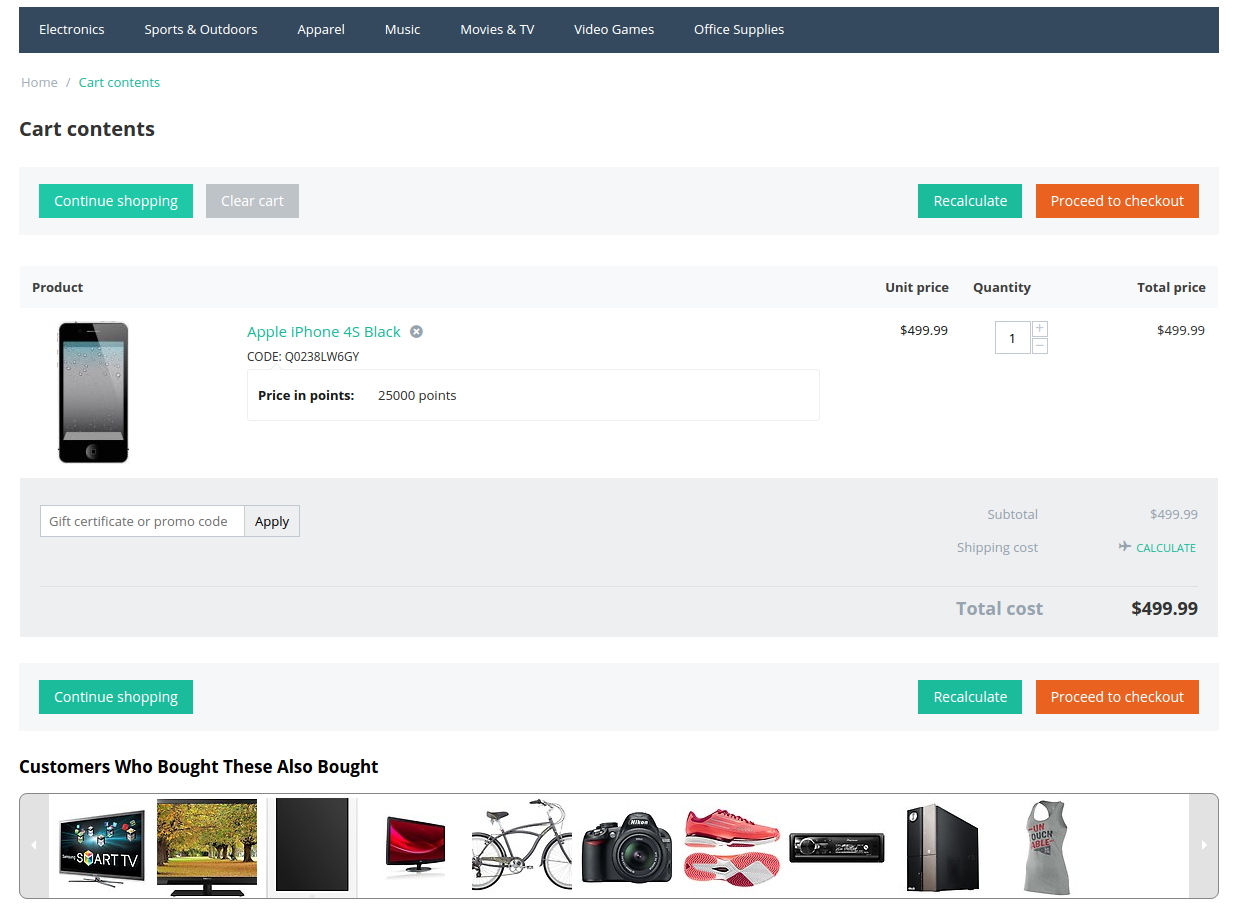Open Samsung Smart TV thumbnail
The width and height of the screenshot is (1234, 916).
[x=101, y=847]
